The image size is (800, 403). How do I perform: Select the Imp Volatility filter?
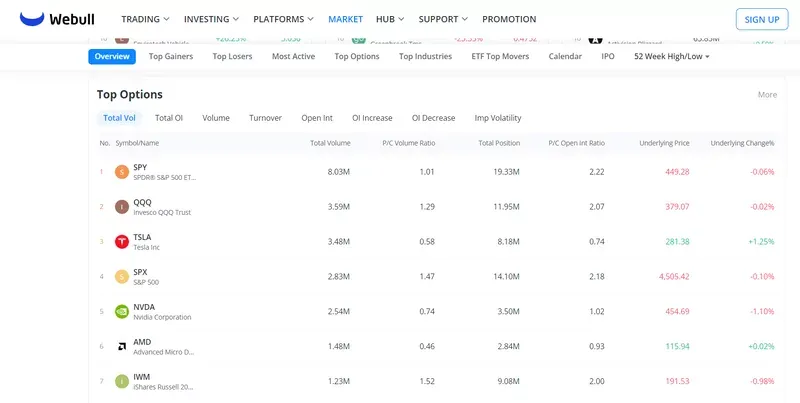497,118
